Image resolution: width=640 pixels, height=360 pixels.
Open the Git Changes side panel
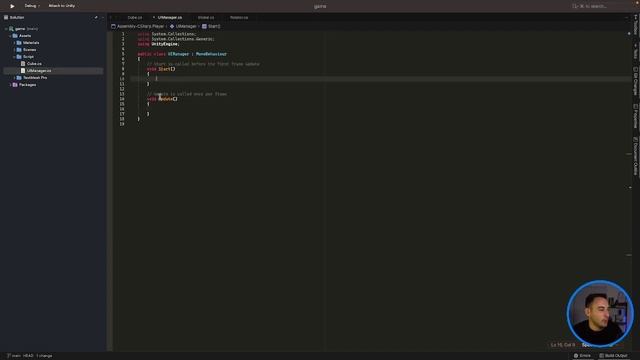tap(636, 81)
